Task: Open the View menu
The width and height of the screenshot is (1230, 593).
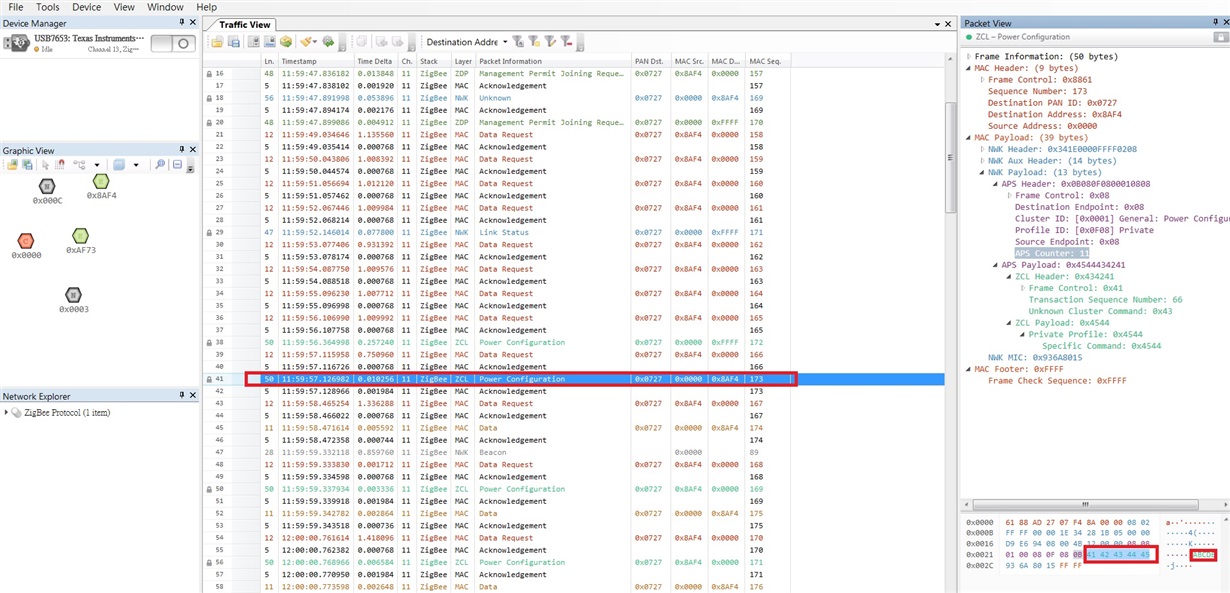Action: (124, 7)
